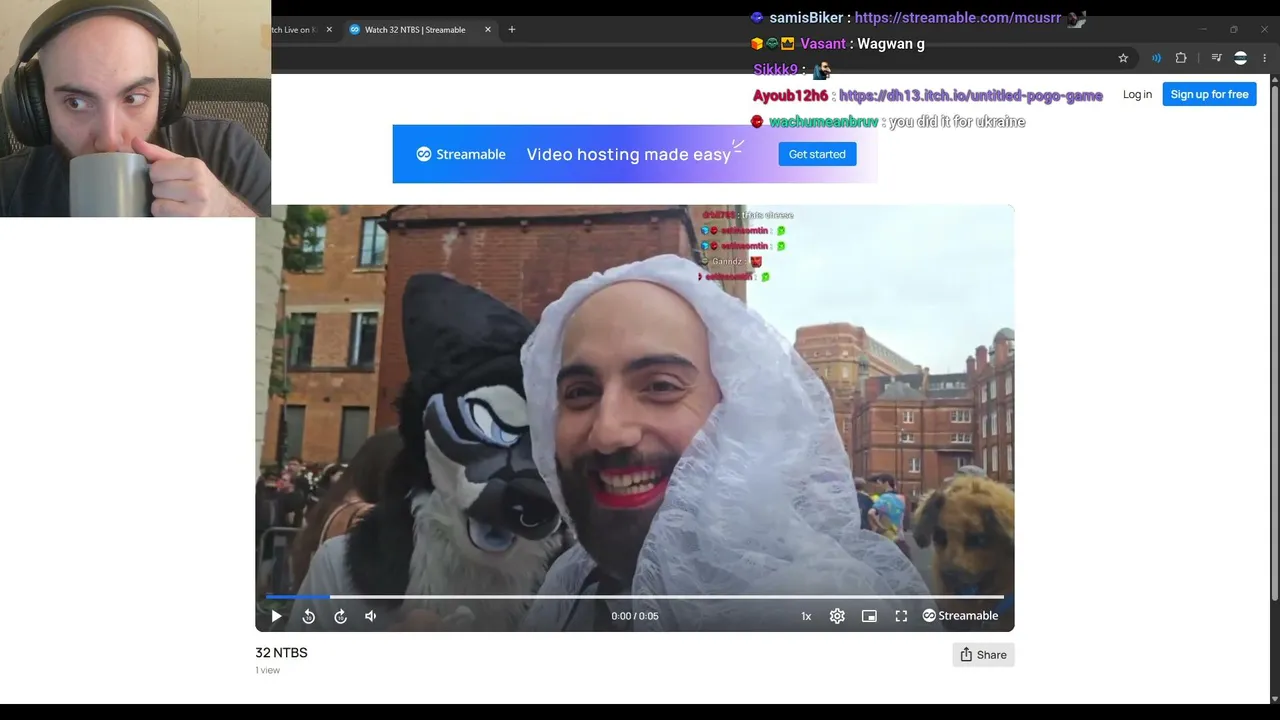This screenshot has height=720, width=1280.
Task: Open the 1x playback speed menu
Action: 806,616
